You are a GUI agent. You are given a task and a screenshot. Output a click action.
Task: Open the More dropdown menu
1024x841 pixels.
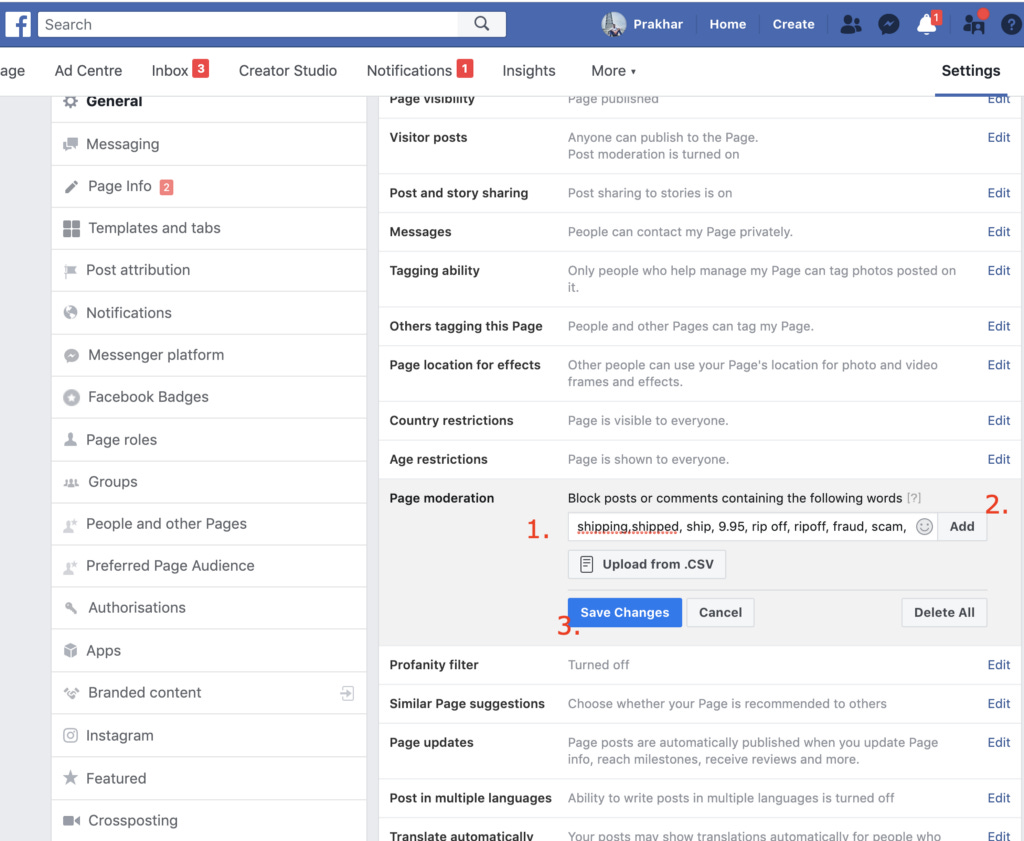613,71
